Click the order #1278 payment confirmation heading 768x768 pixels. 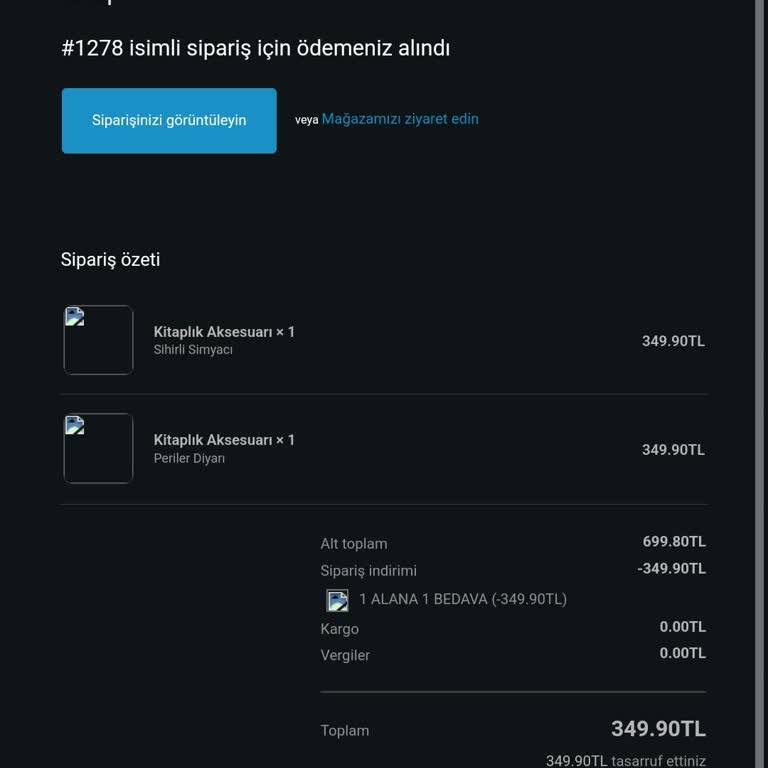[255, 48]
